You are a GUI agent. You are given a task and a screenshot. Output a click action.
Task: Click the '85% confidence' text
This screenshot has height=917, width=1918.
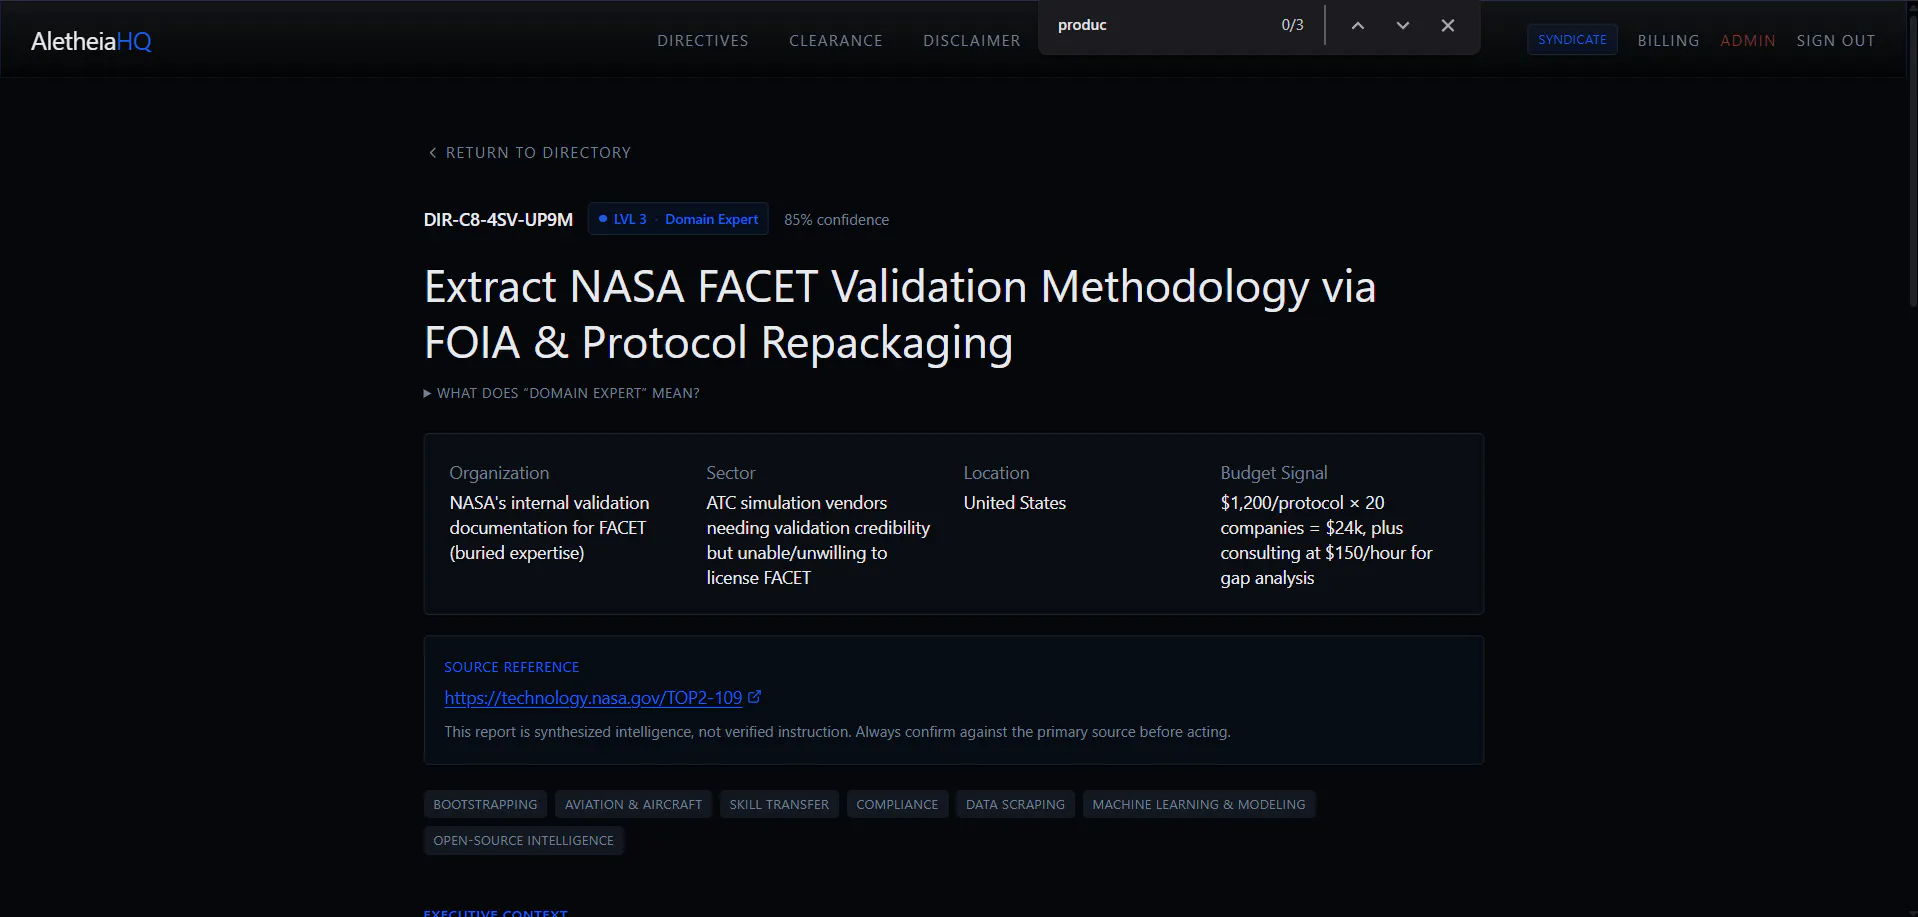coord(836,220)
